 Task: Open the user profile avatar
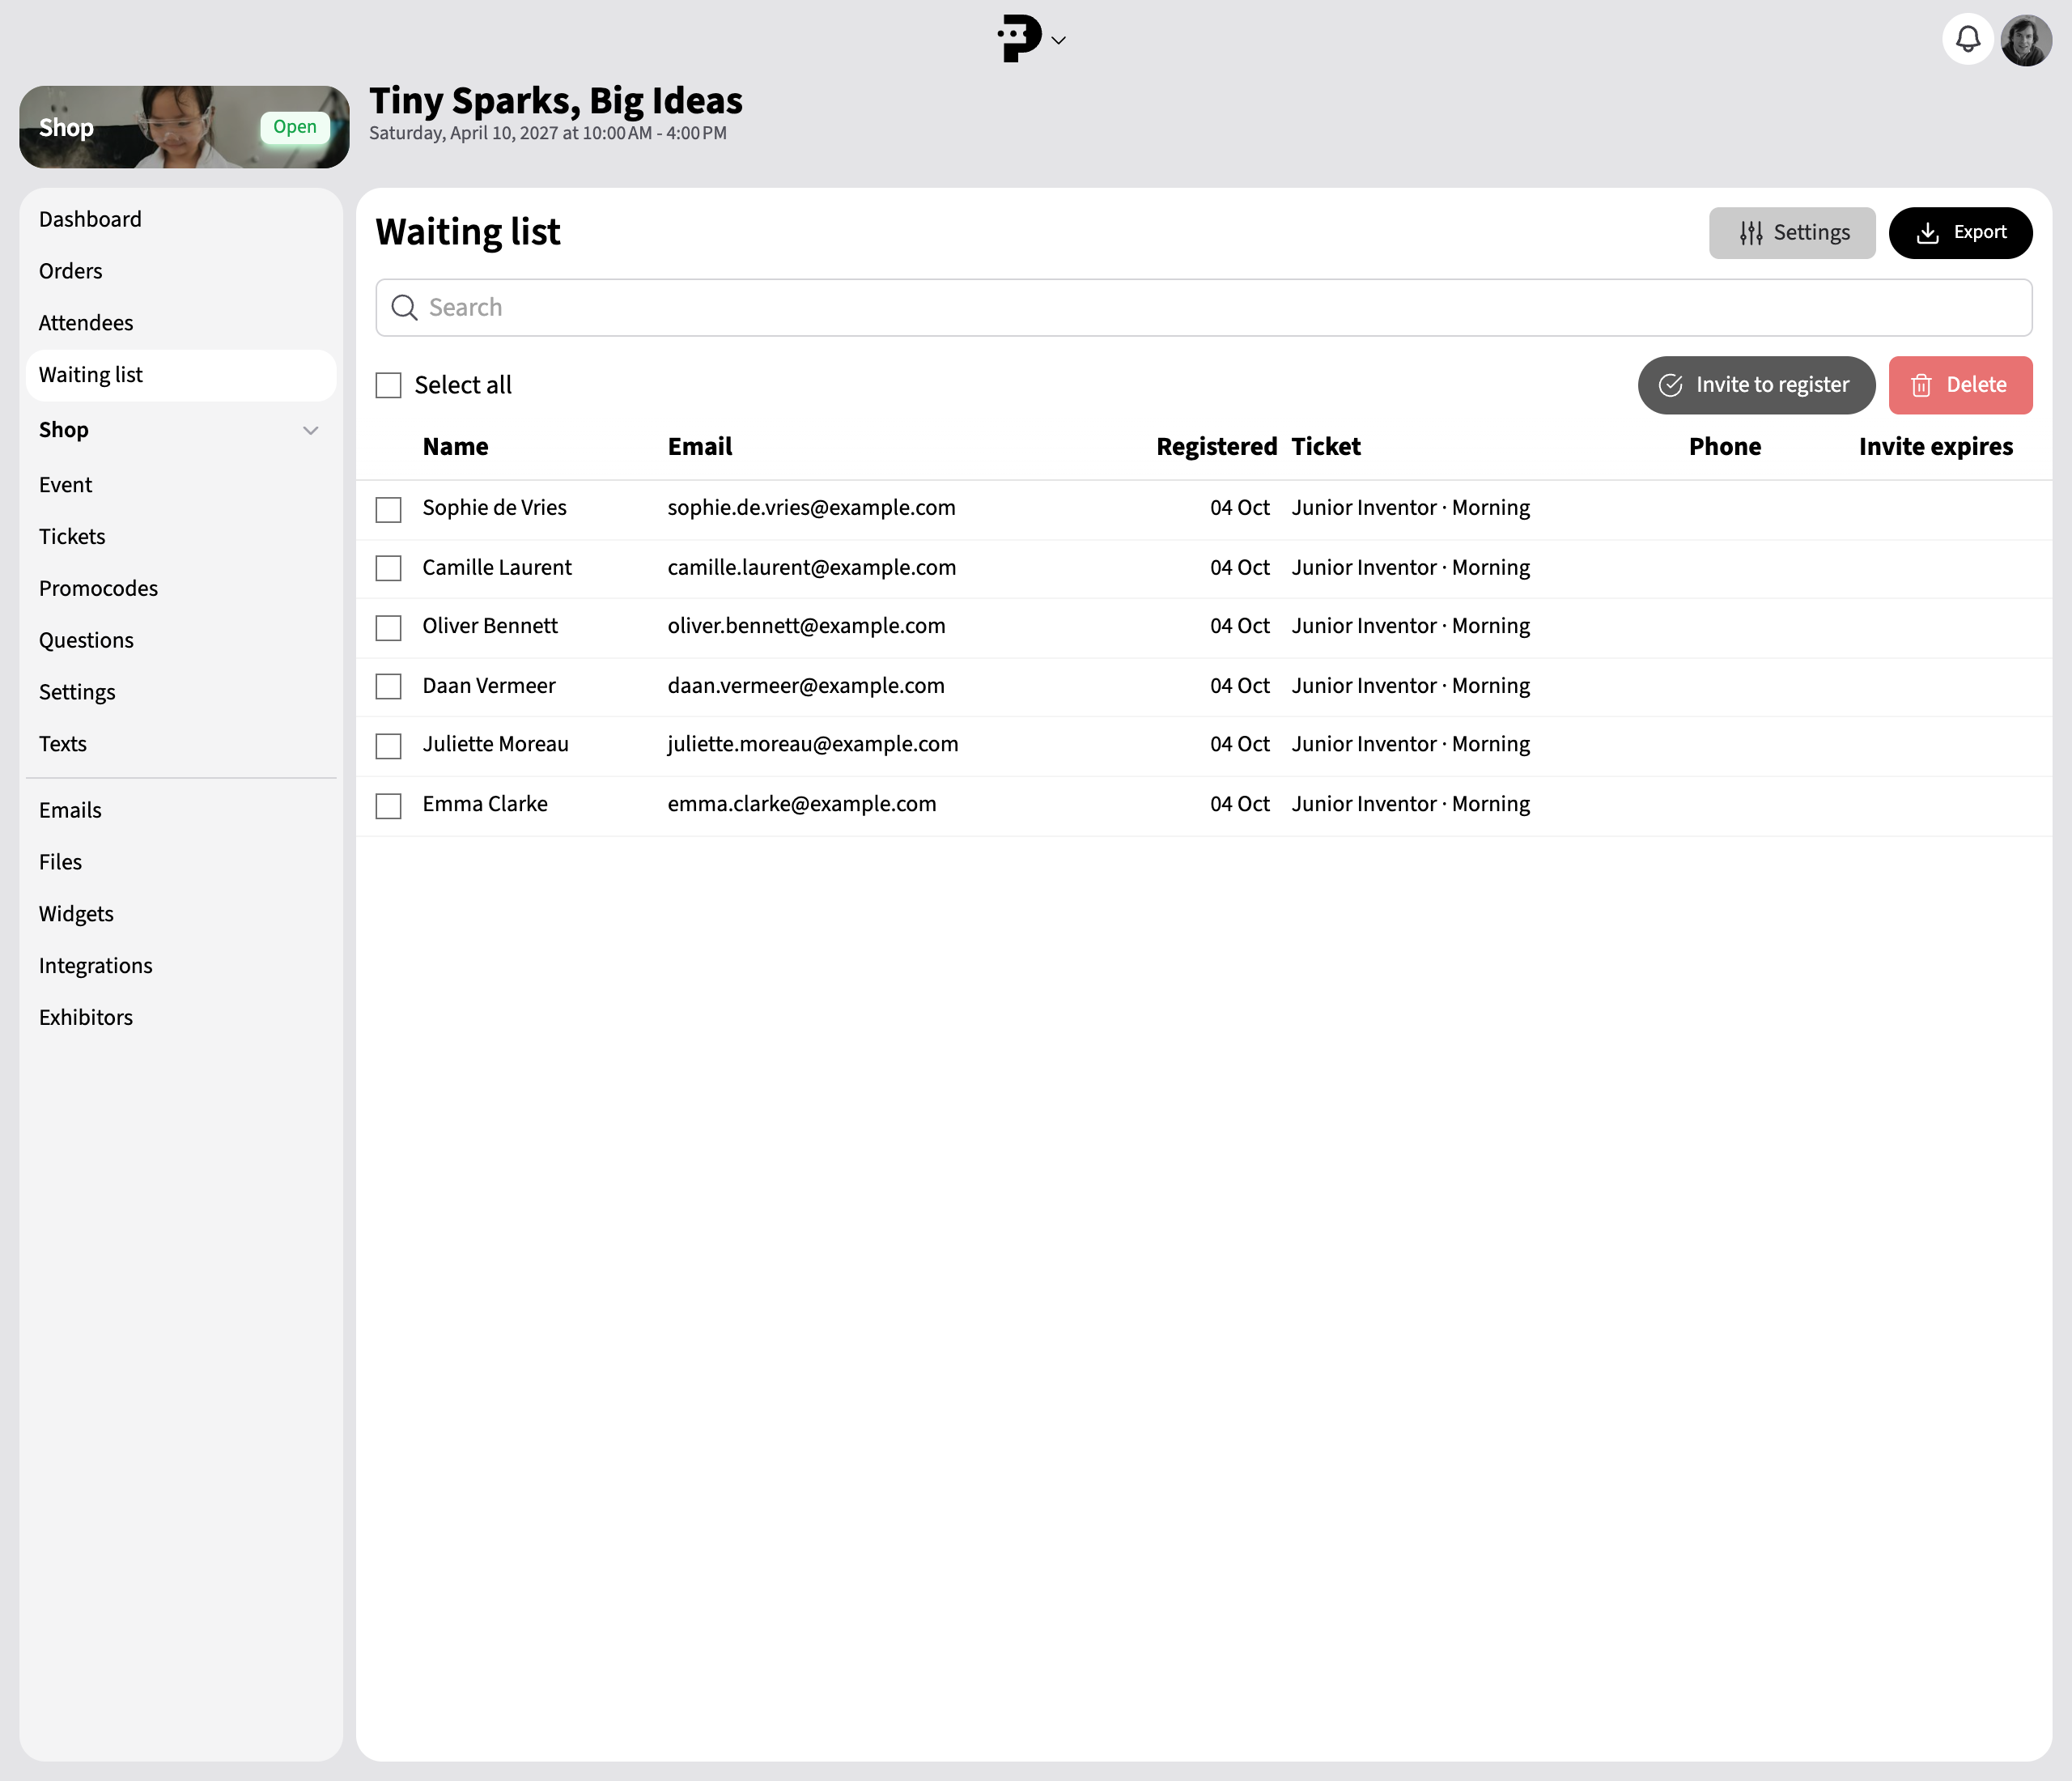(2026, 40)
